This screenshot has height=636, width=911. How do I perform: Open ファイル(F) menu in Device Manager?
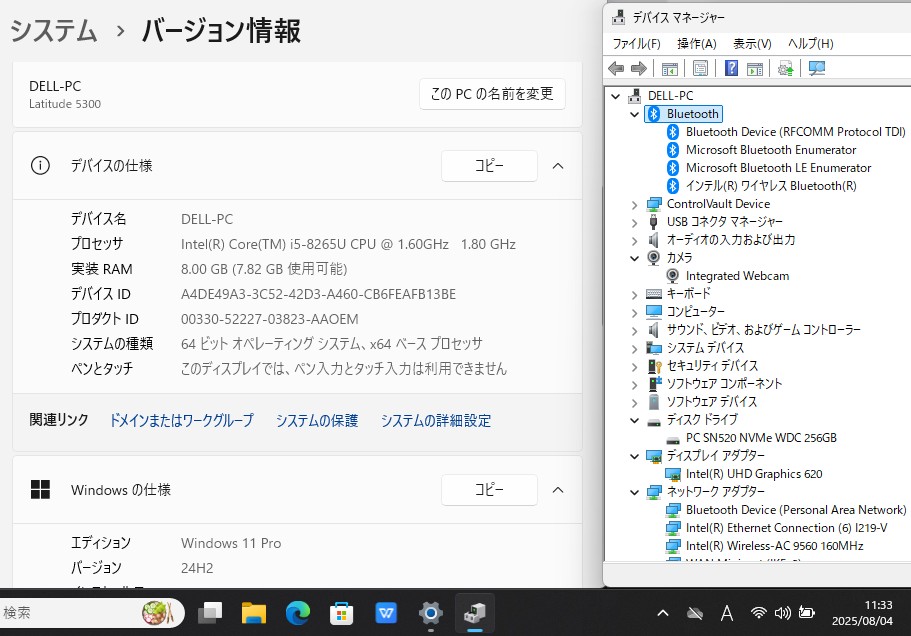[637, 44]
